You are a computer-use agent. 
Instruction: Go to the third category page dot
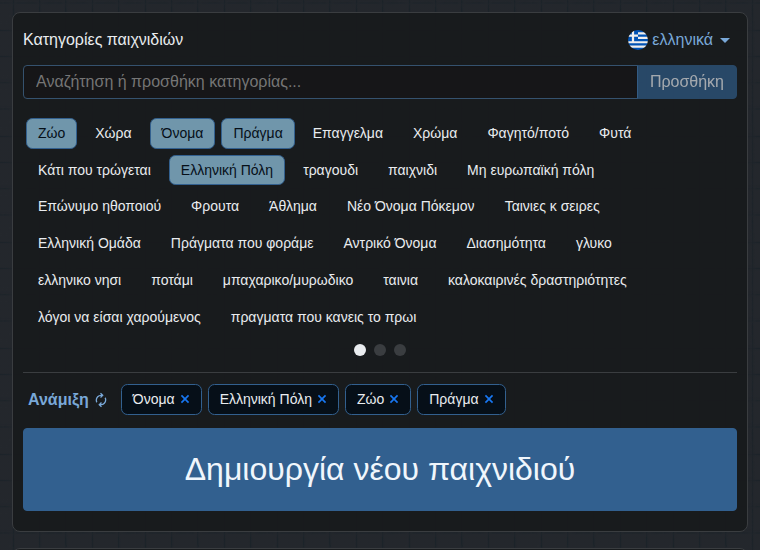400,350
